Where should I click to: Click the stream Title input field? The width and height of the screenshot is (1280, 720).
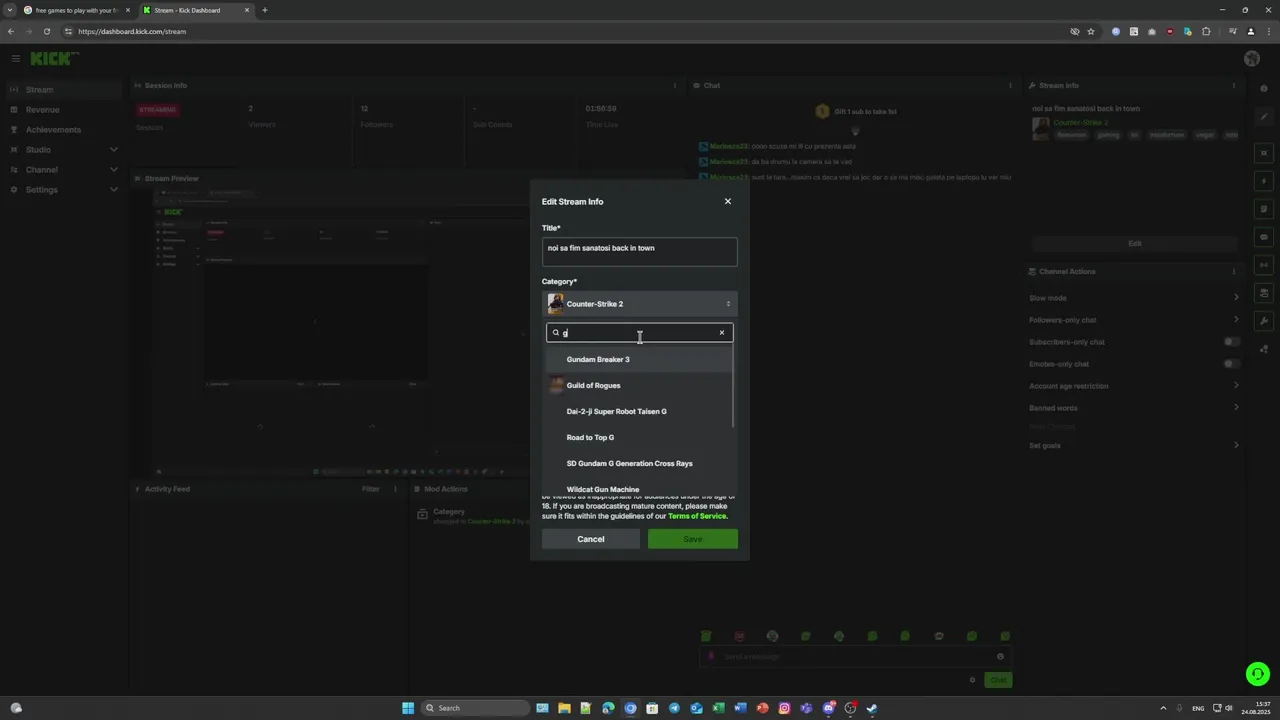pyautogui.click(x=640, y=251)
